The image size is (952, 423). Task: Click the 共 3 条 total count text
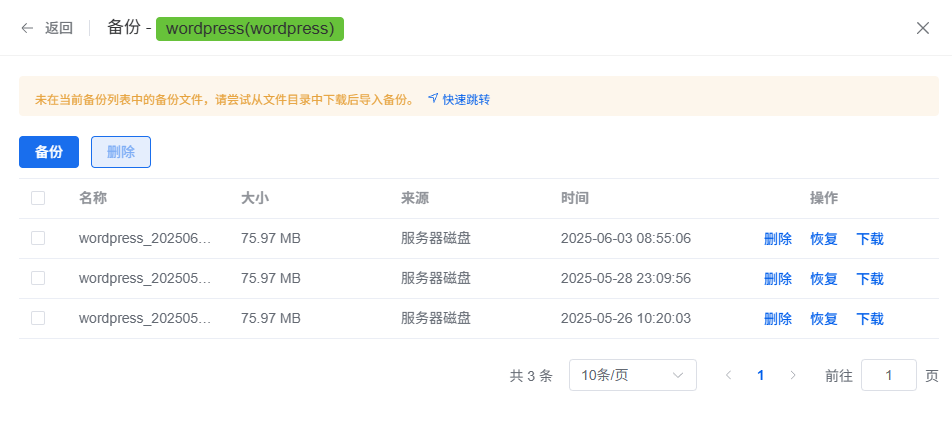pyautogui.click(x=531, y=376)
